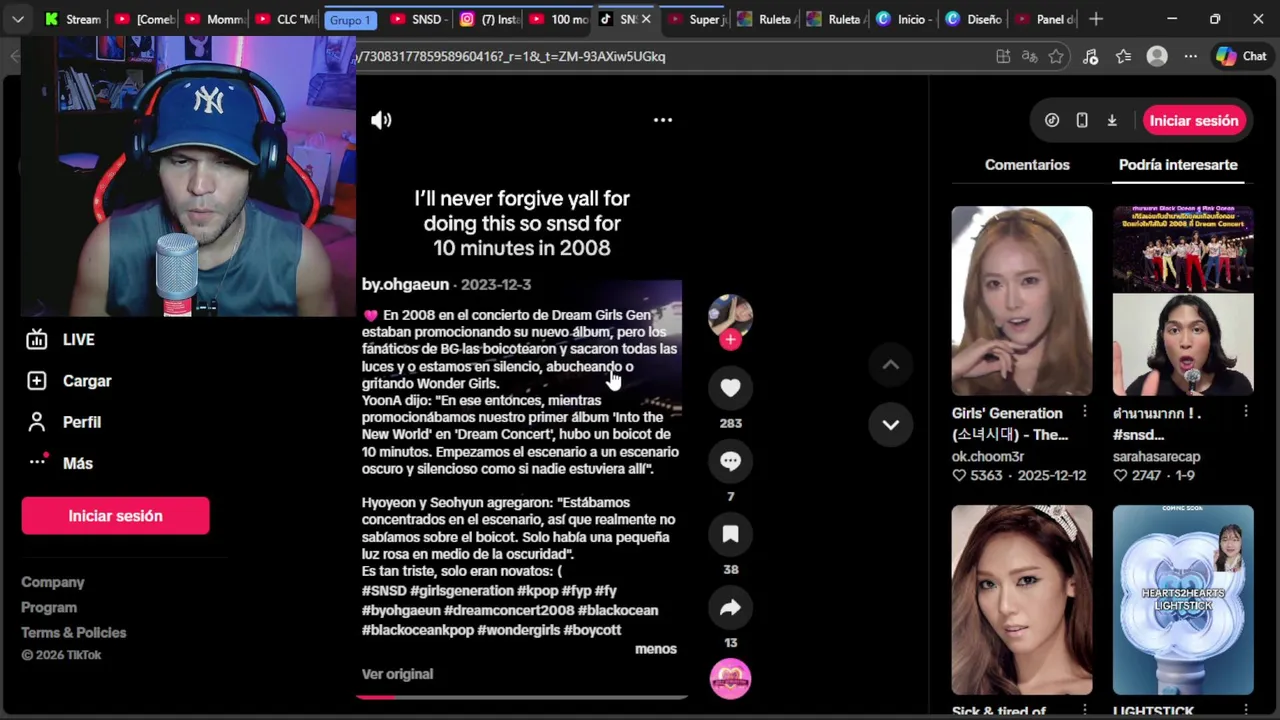The height and width of the screenshot is (720, 1280).
Task: Open the browser profile avatar
Action: click(1157, 57)
